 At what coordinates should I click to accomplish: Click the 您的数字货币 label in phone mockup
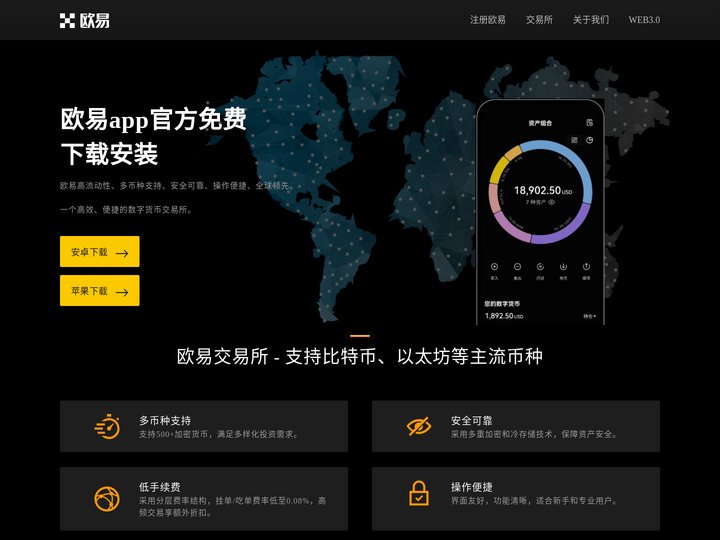(x=502, y=304)
